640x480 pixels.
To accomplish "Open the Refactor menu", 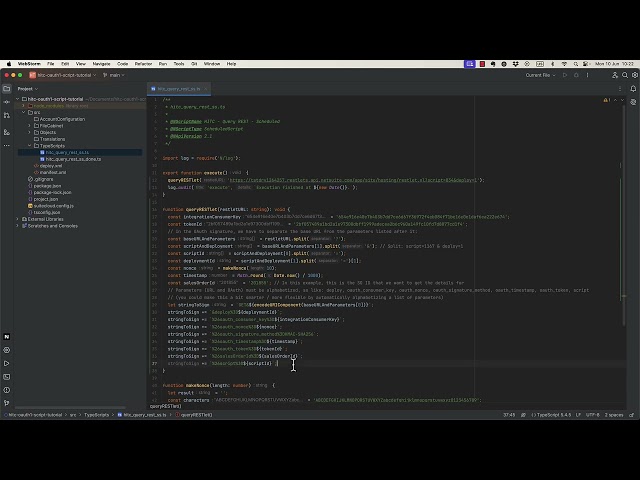I will [x=143, y=64].
